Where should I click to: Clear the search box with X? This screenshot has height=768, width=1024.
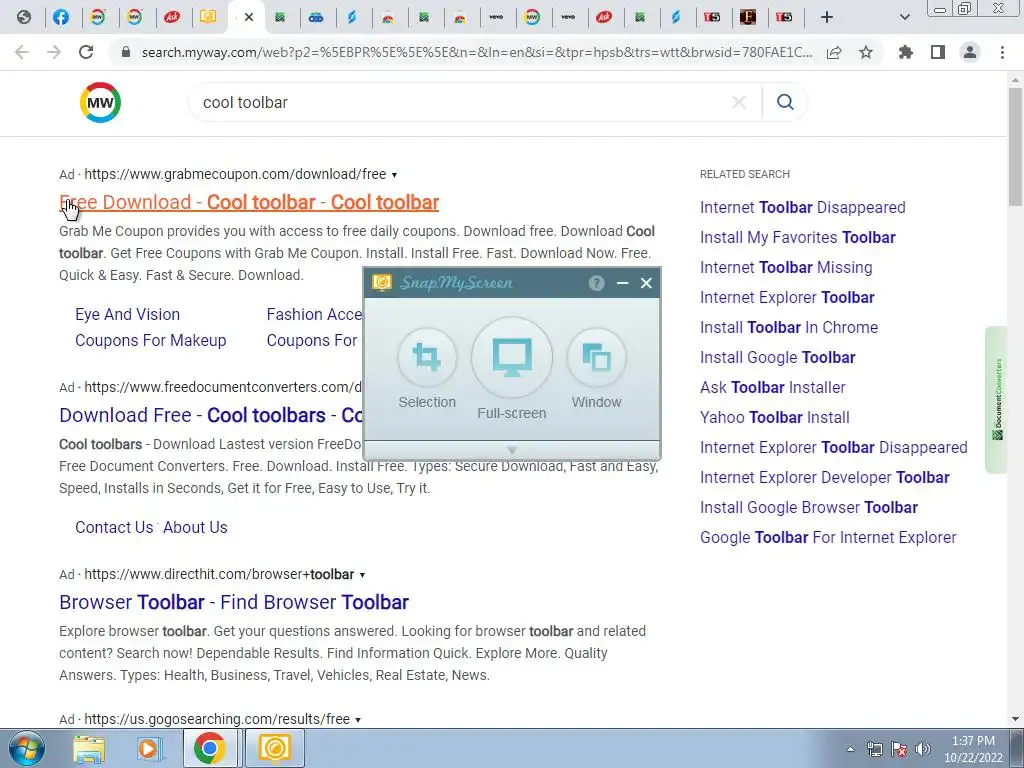coord(739,103)
